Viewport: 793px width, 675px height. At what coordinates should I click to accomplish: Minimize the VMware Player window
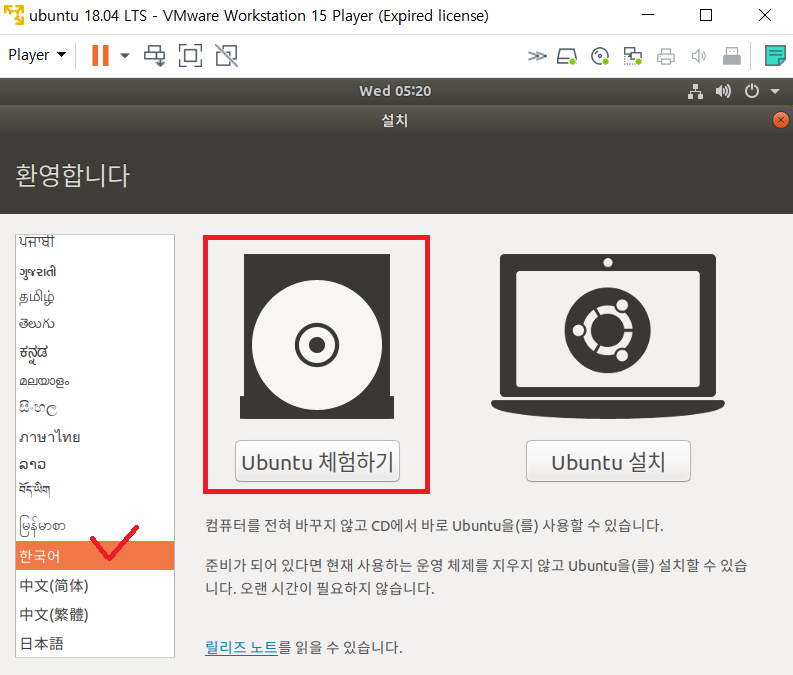[x=648, y=15]
